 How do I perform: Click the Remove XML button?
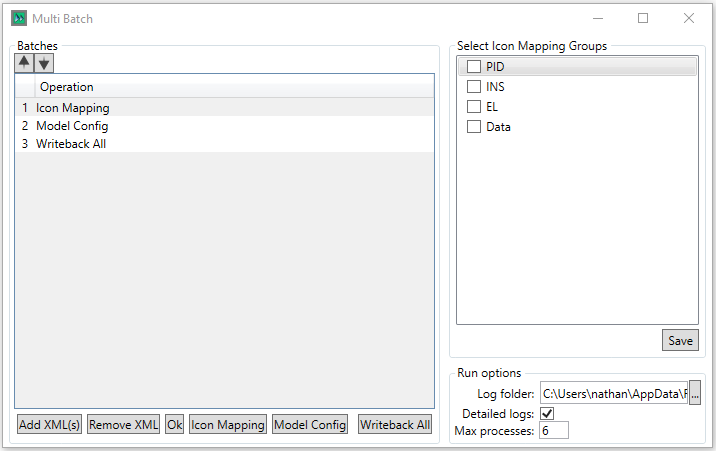coord(124,425)
